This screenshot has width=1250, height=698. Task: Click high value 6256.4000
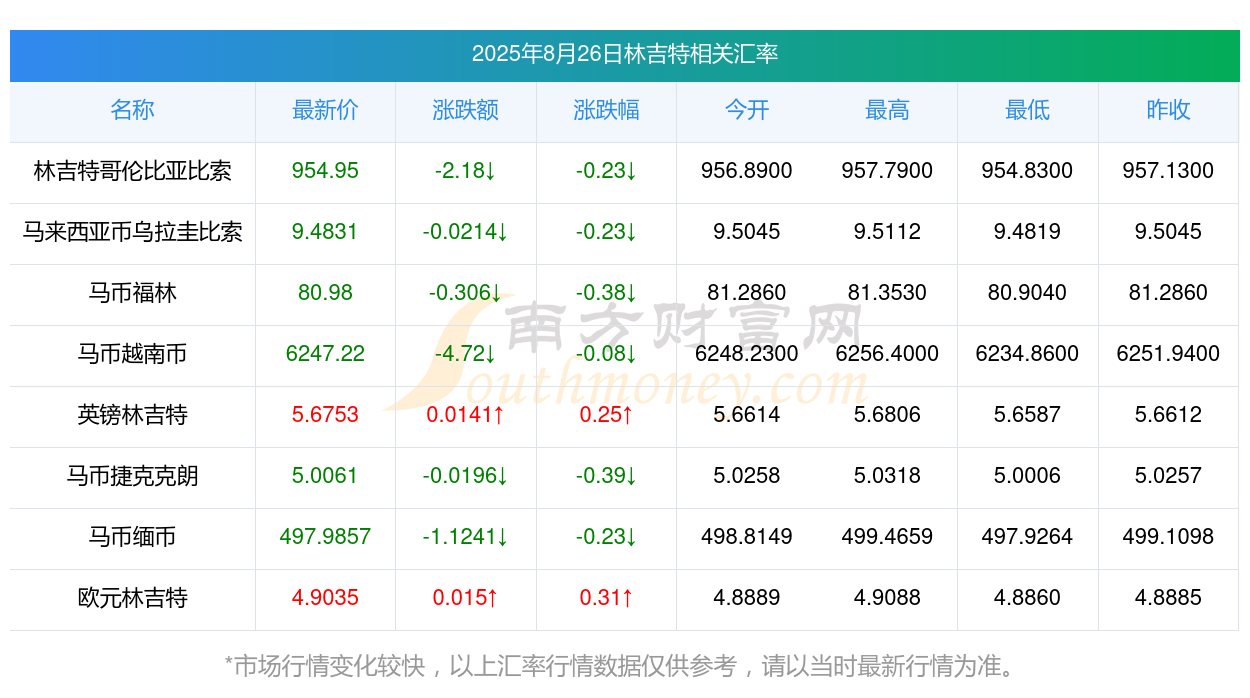[x=887, y=354]
